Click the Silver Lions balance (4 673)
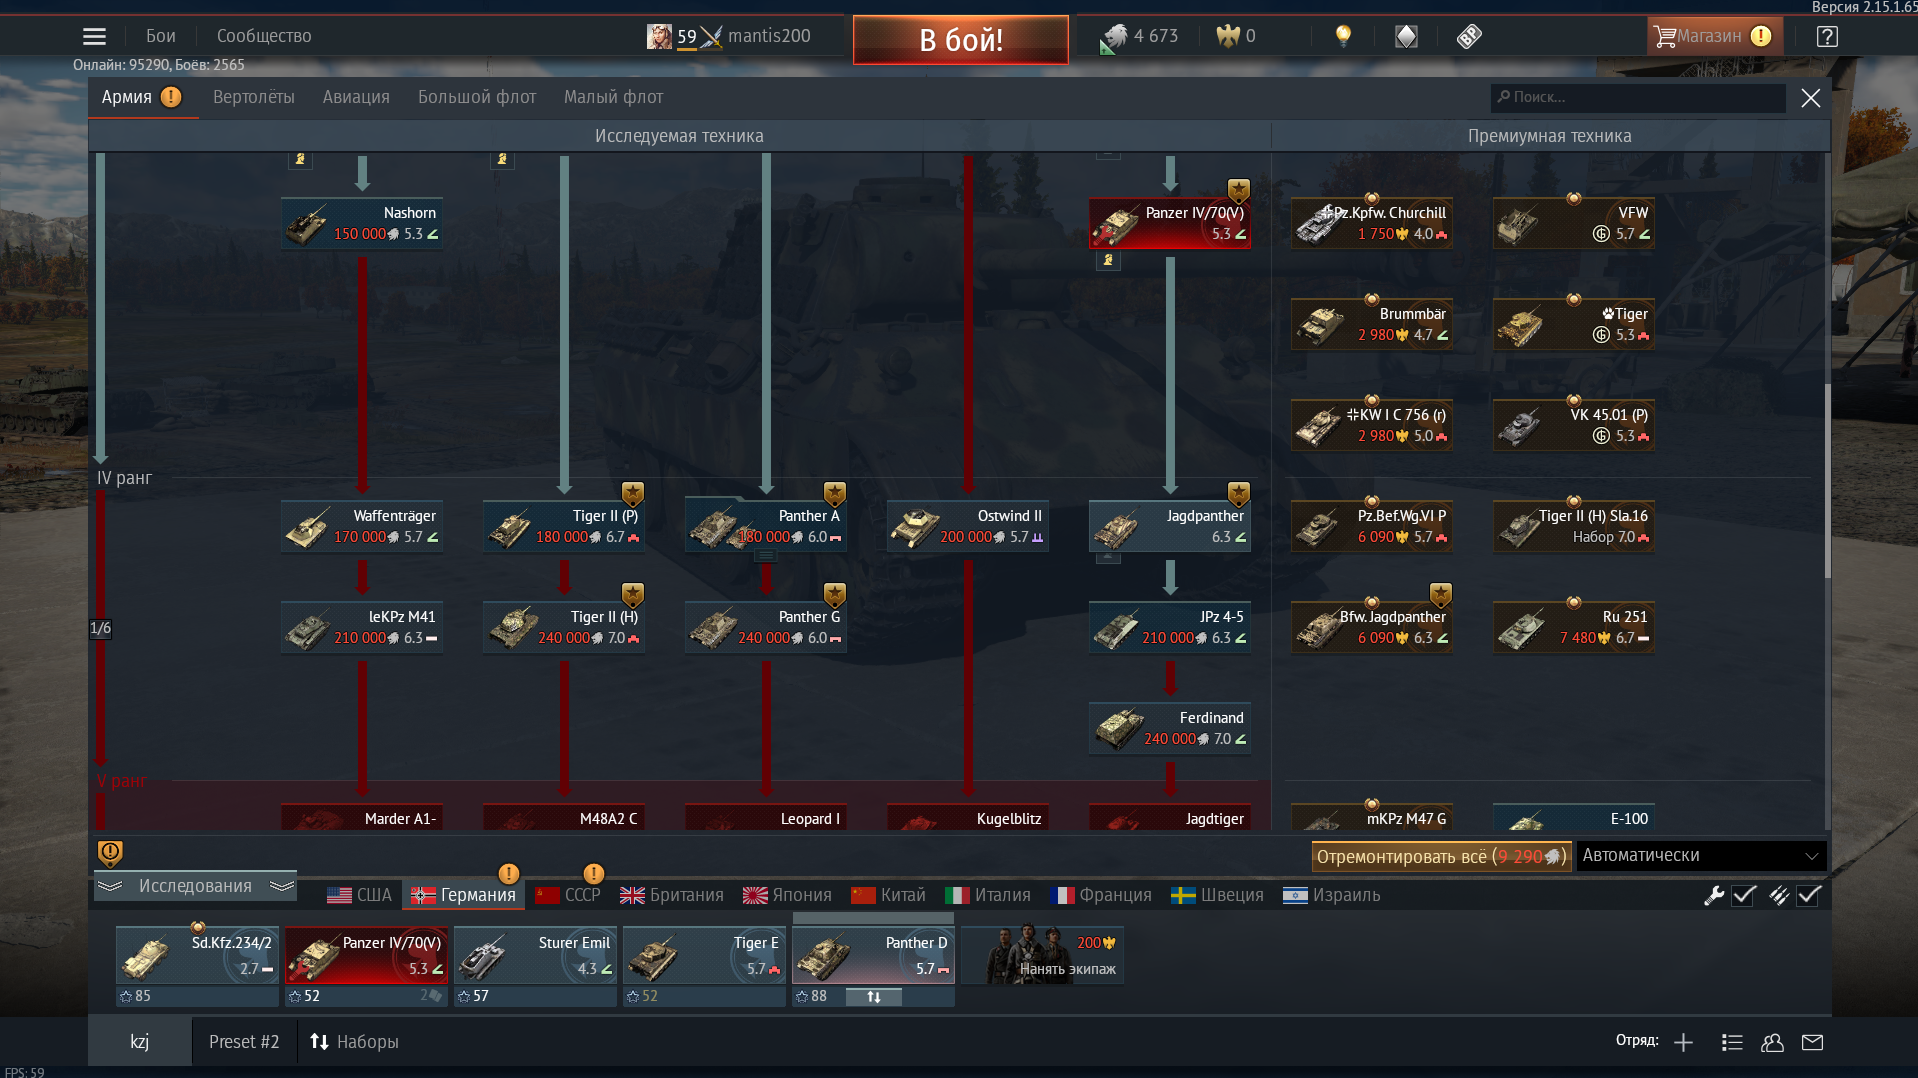The width and height of the screenshot is (1918, 1078). coord(1139,37)
